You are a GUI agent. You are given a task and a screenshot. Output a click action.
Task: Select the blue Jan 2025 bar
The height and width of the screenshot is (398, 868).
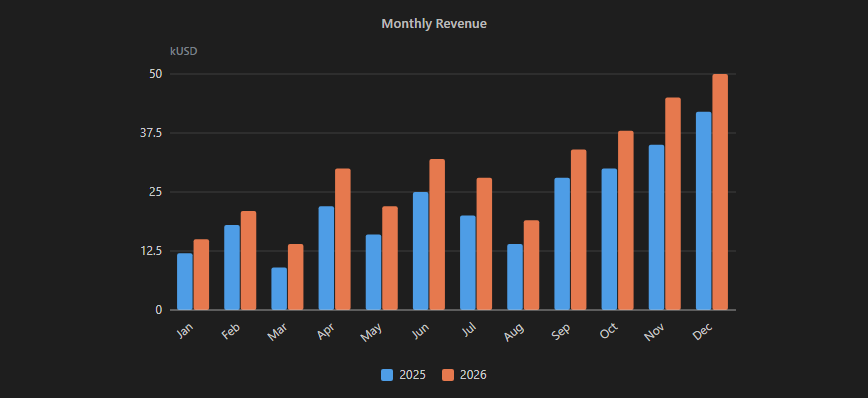(185, 282)
